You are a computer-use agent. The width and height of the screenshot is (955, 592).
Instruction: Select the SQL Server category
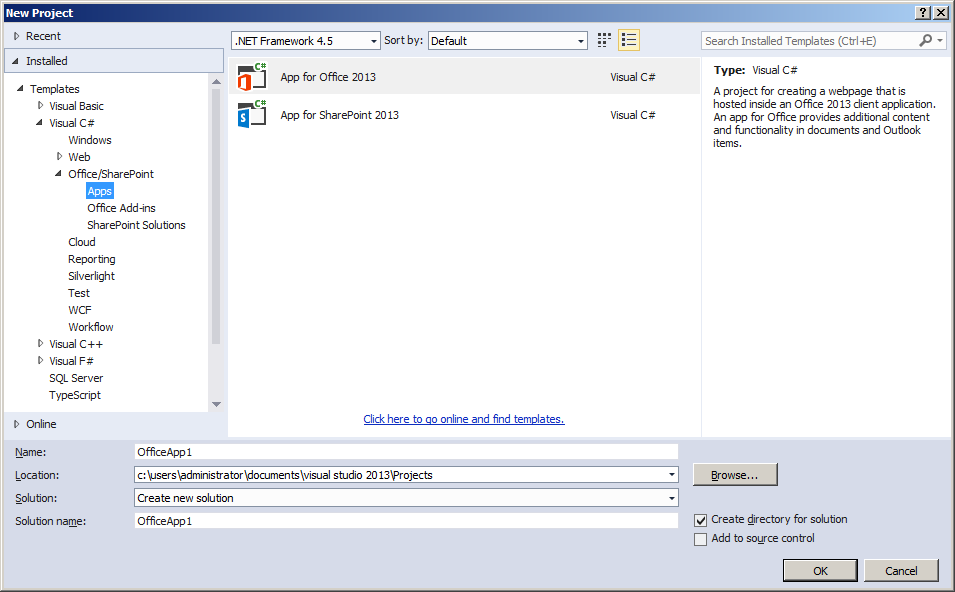(x=76, y=378)
